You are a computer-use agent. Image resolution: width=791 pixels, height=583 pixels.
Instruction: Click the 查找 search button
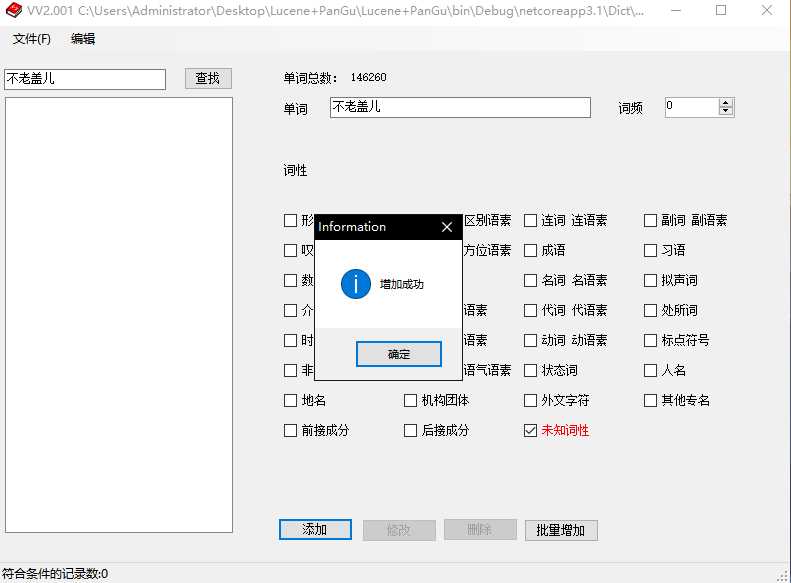pyautogui.click(x=208, y=79)
